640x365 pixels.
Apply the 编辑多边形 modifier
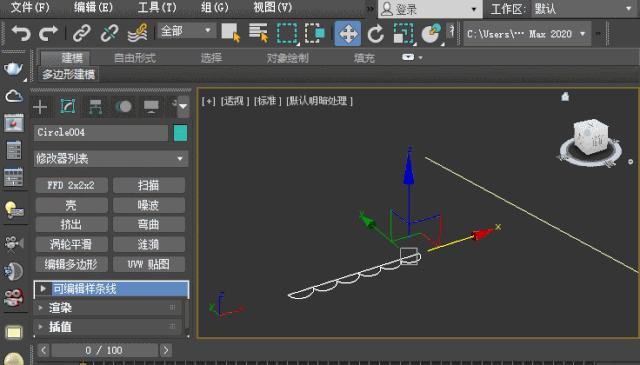[x=71, y=264]
